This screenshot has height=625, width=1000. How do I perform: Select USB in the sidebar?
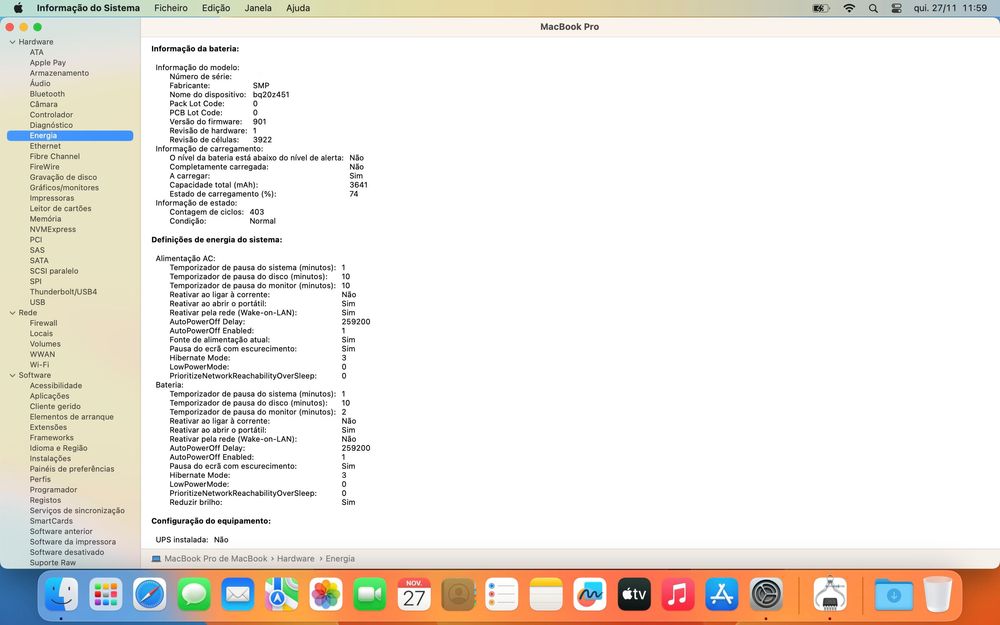tap(37, 302)
